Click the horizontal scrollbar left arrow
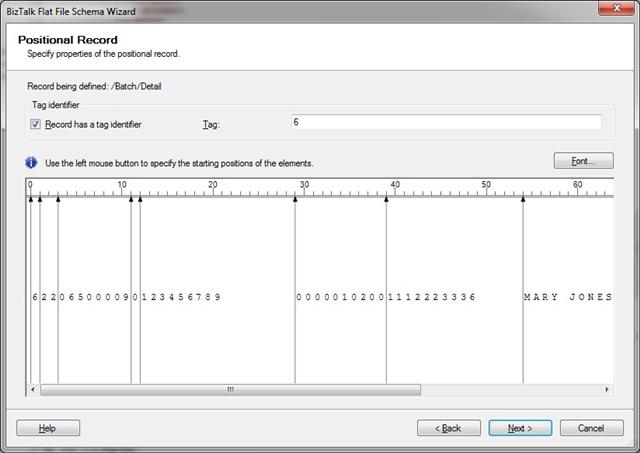 pyautogui.click(x=33, y=390)
